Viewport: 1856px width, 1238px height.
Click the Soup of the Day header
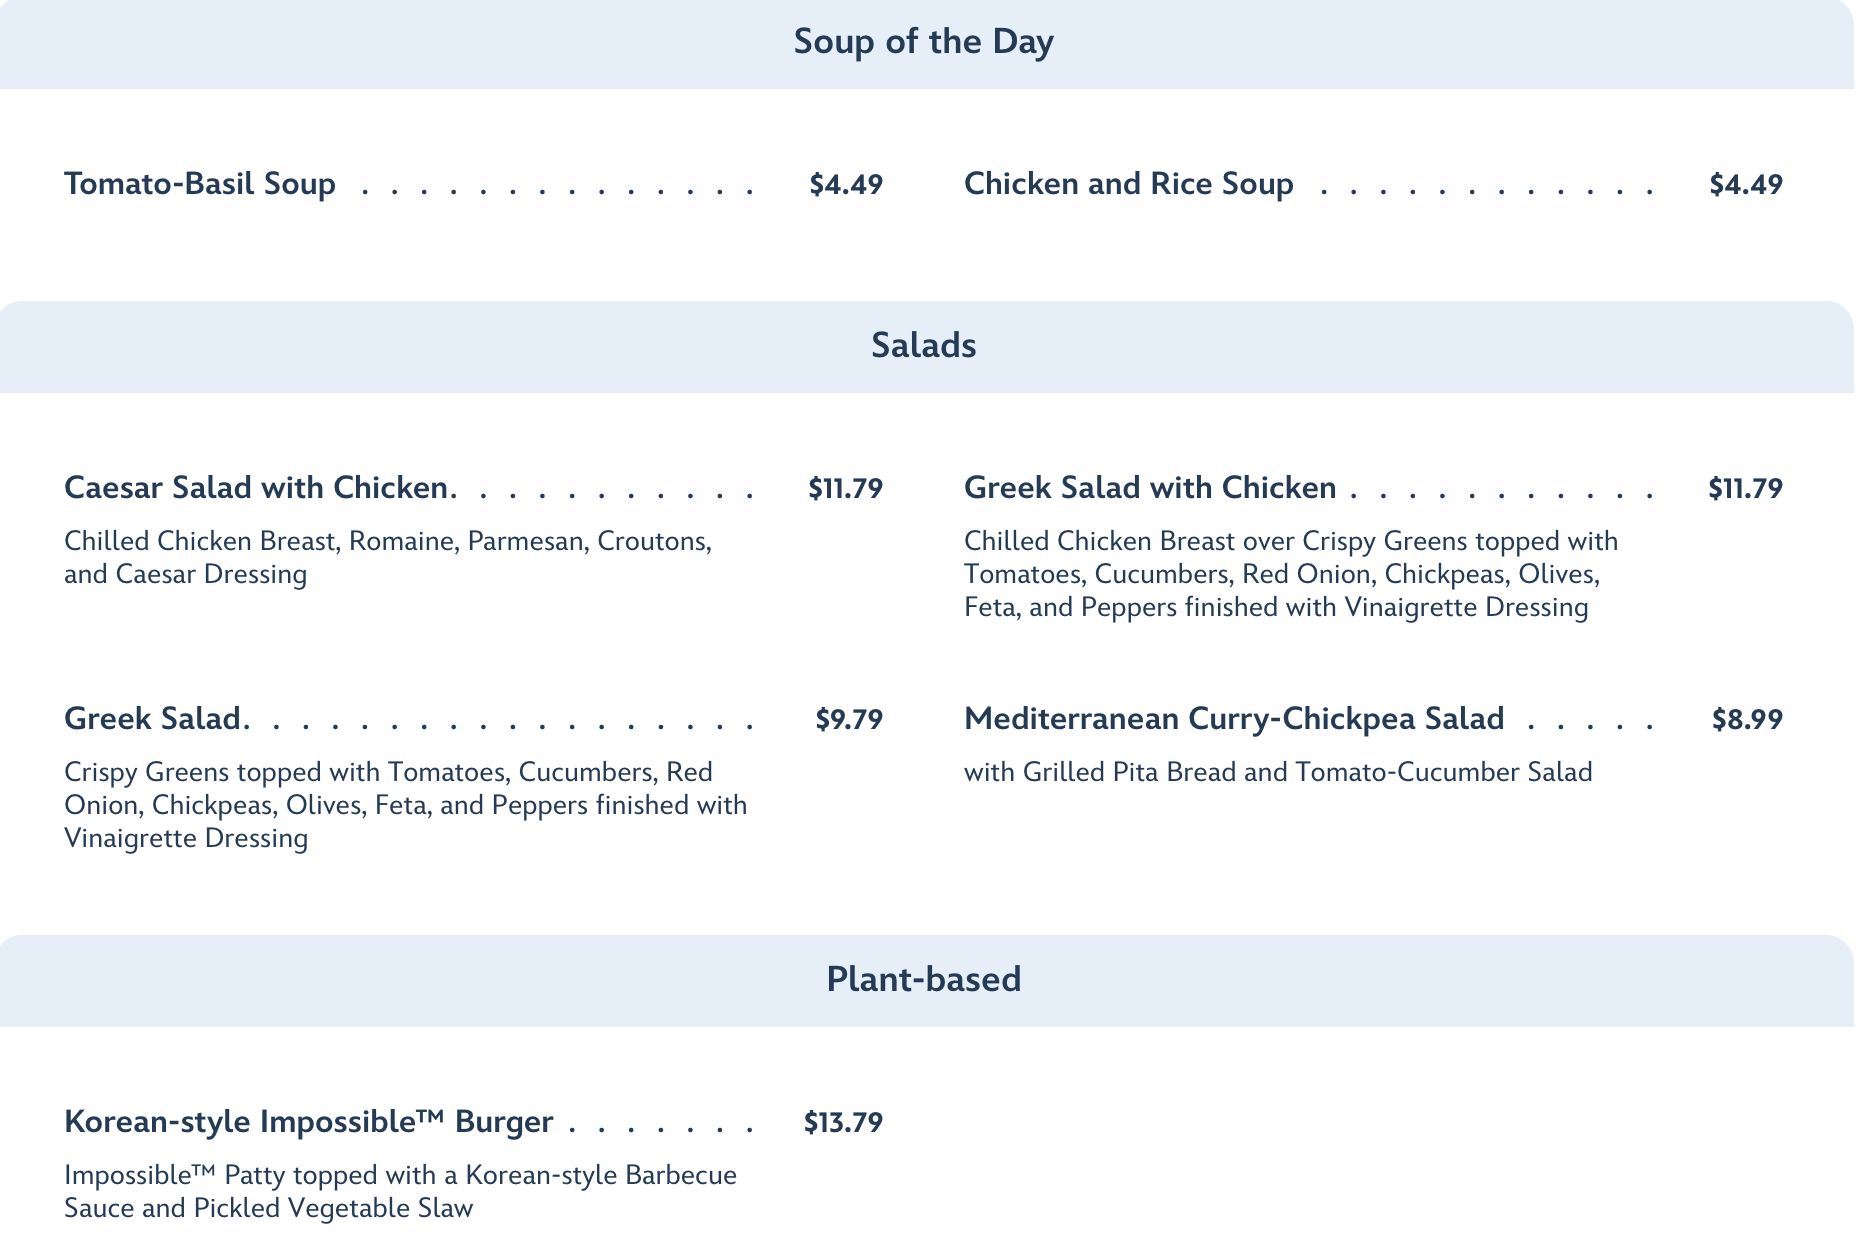923,42
